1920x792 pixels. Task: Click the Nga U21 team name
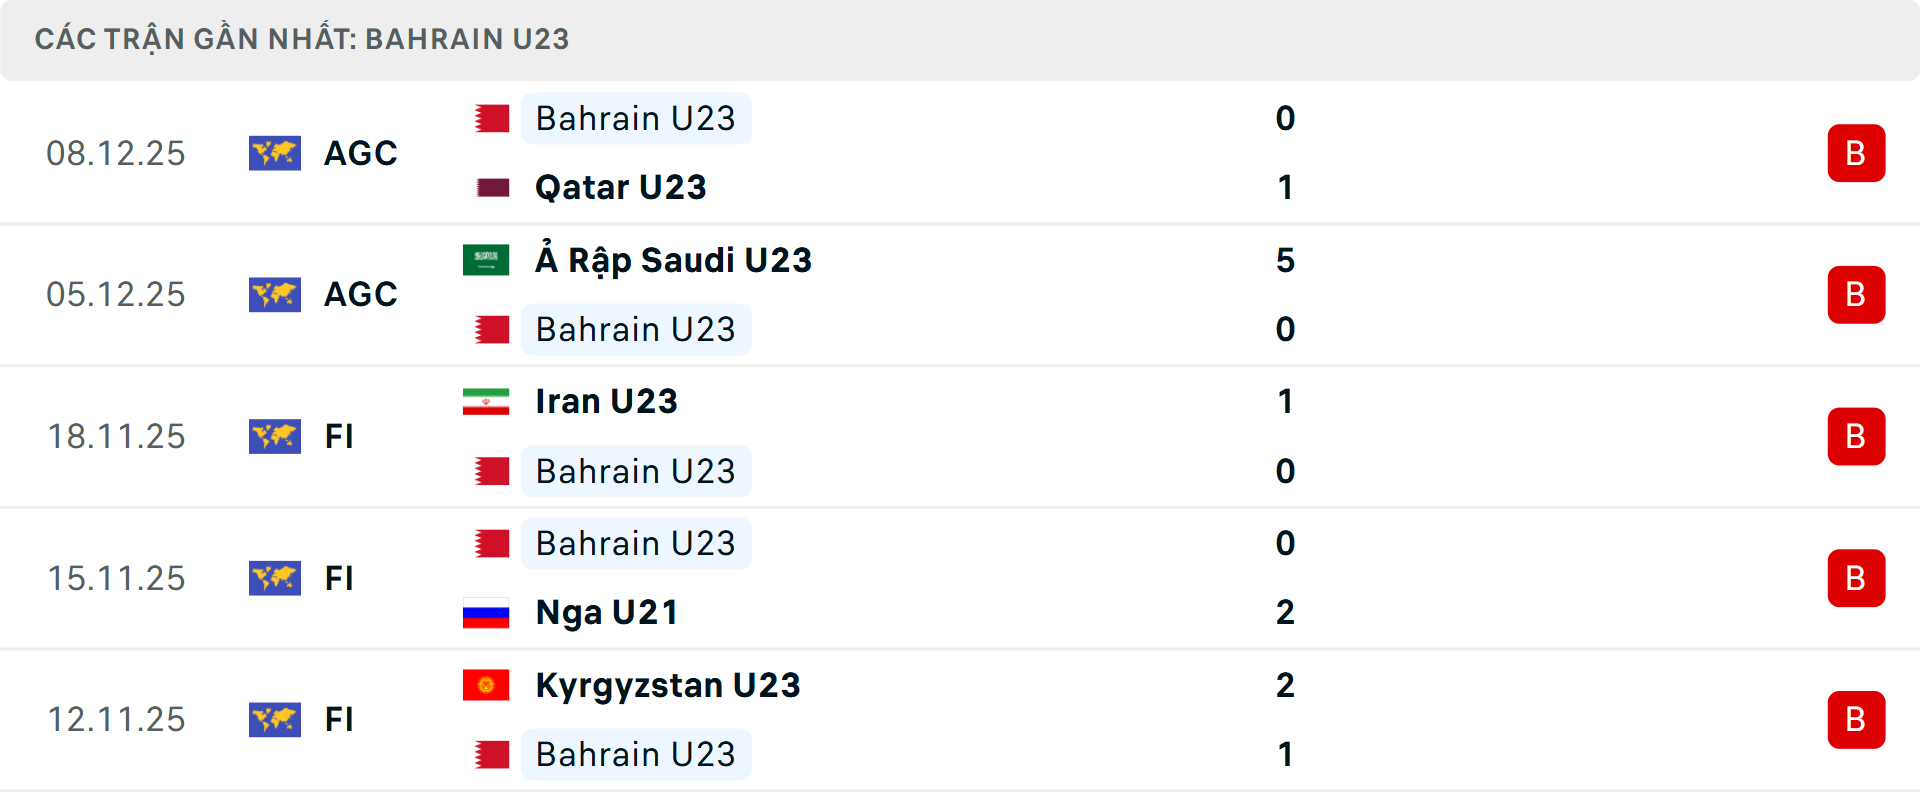click(x=604, y=612)
